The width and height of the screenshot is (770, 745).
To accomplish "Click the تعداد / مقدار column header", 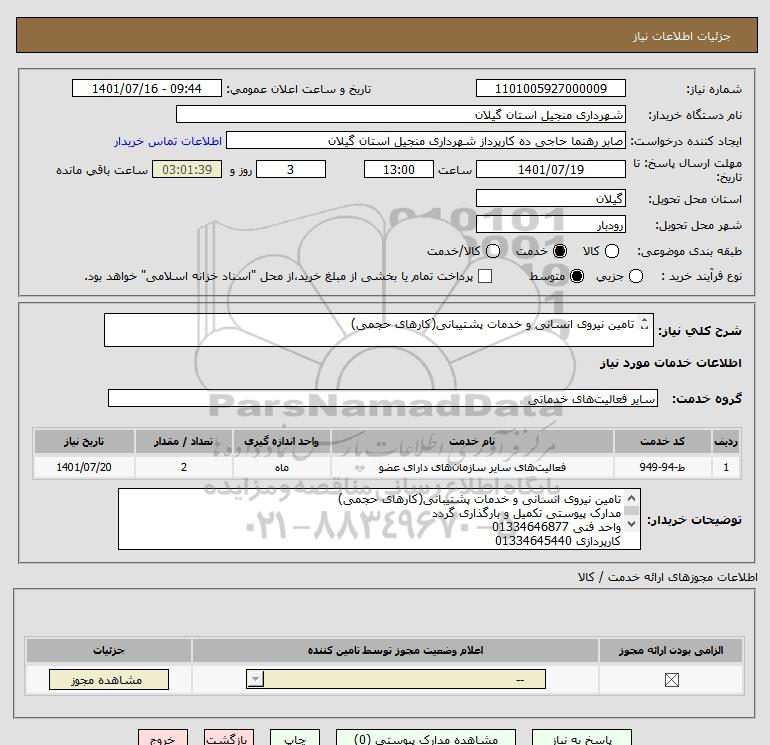I will 184,441.
